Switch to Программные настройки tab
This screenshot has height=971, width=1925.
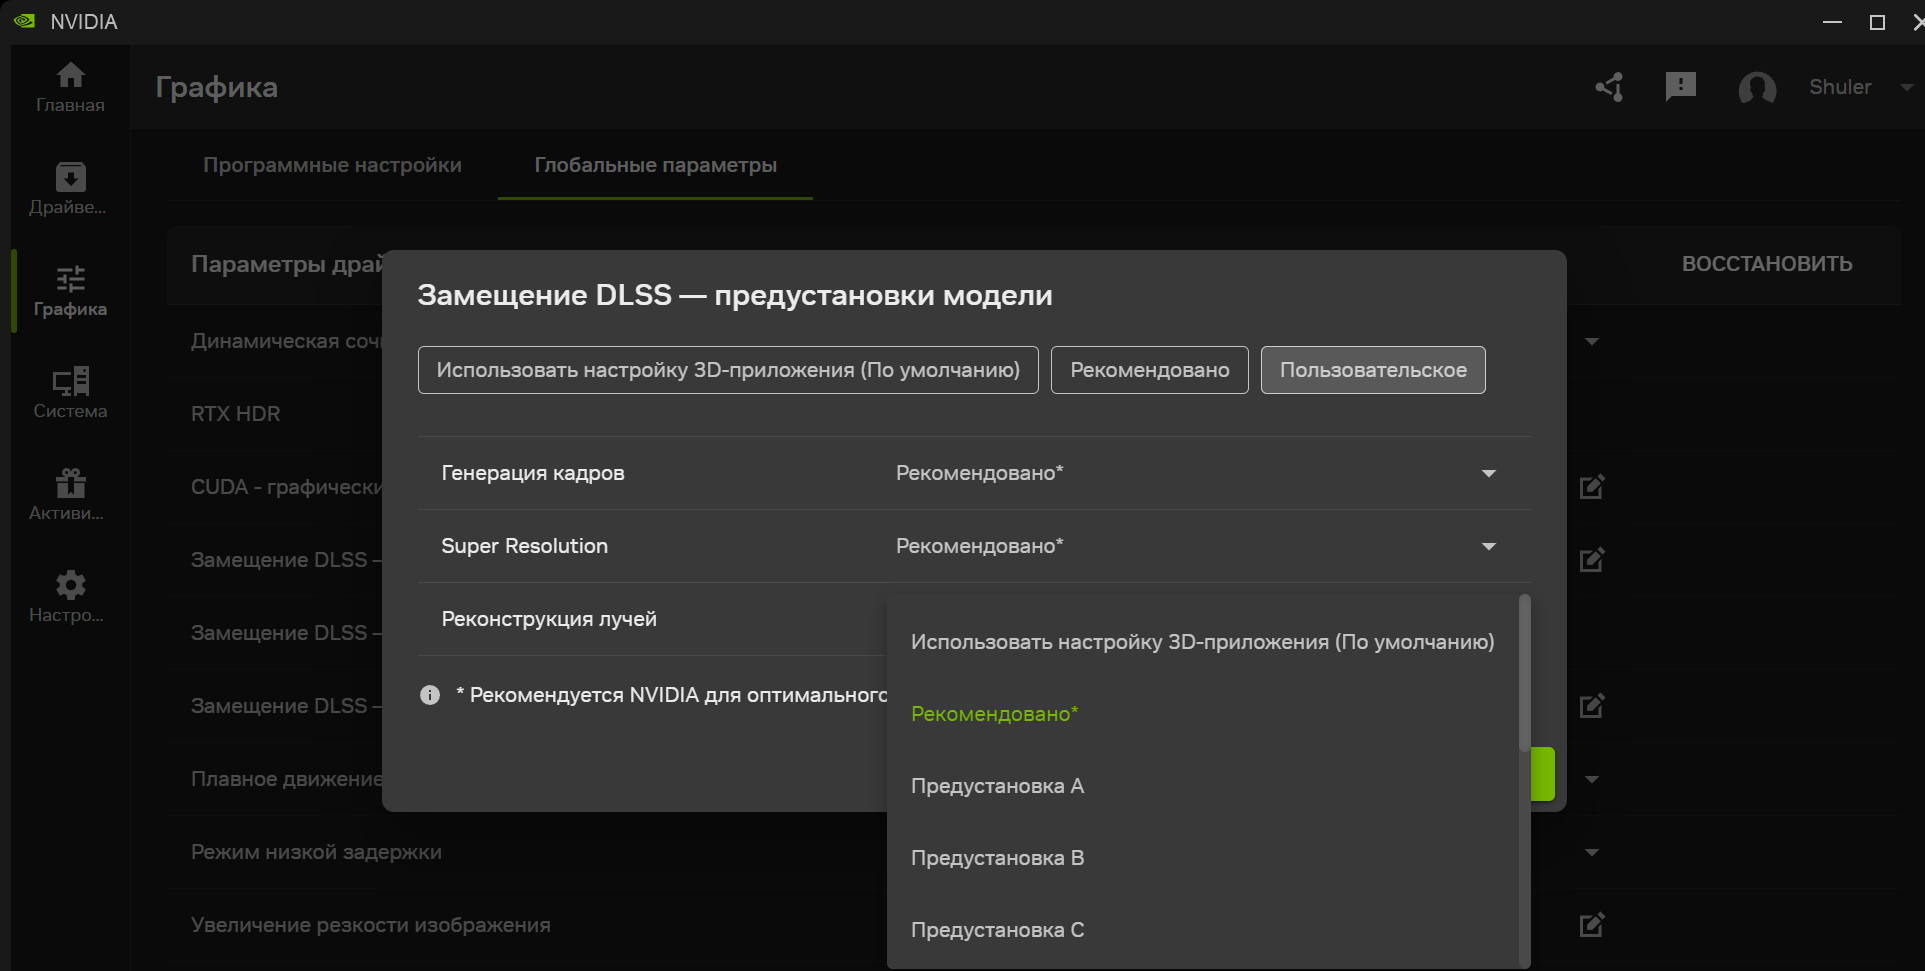click(332, 165)
